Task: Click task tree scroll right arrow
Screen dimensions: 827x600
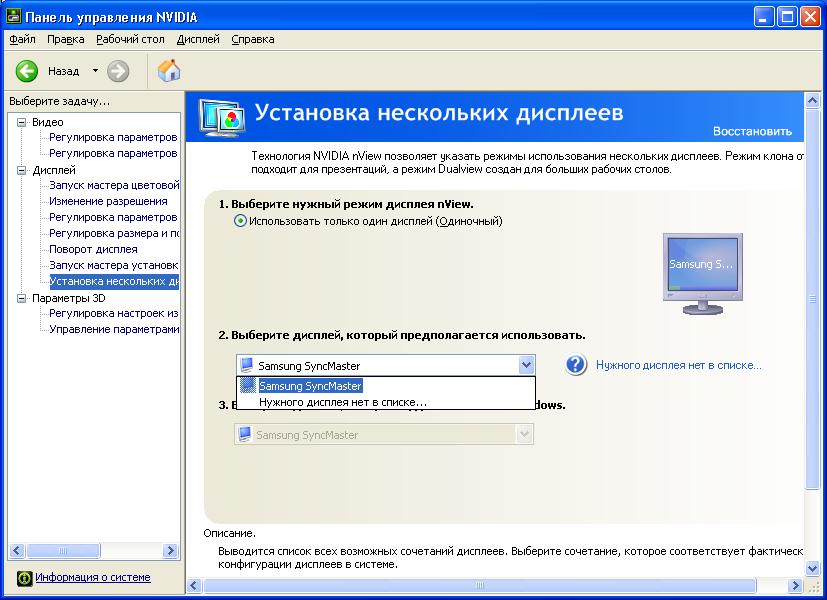Action: tap(170, 551)
